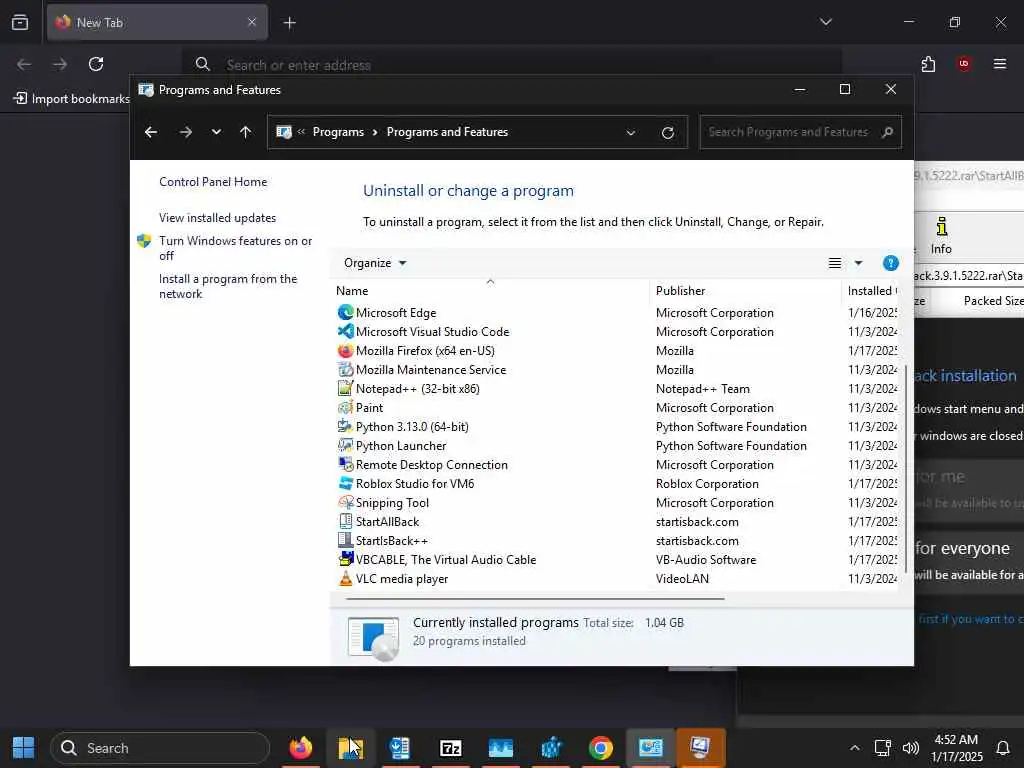Screen dimensions: 1024x768
Task: Open 7-Zip from the taskbar
Action: point(451,748)
